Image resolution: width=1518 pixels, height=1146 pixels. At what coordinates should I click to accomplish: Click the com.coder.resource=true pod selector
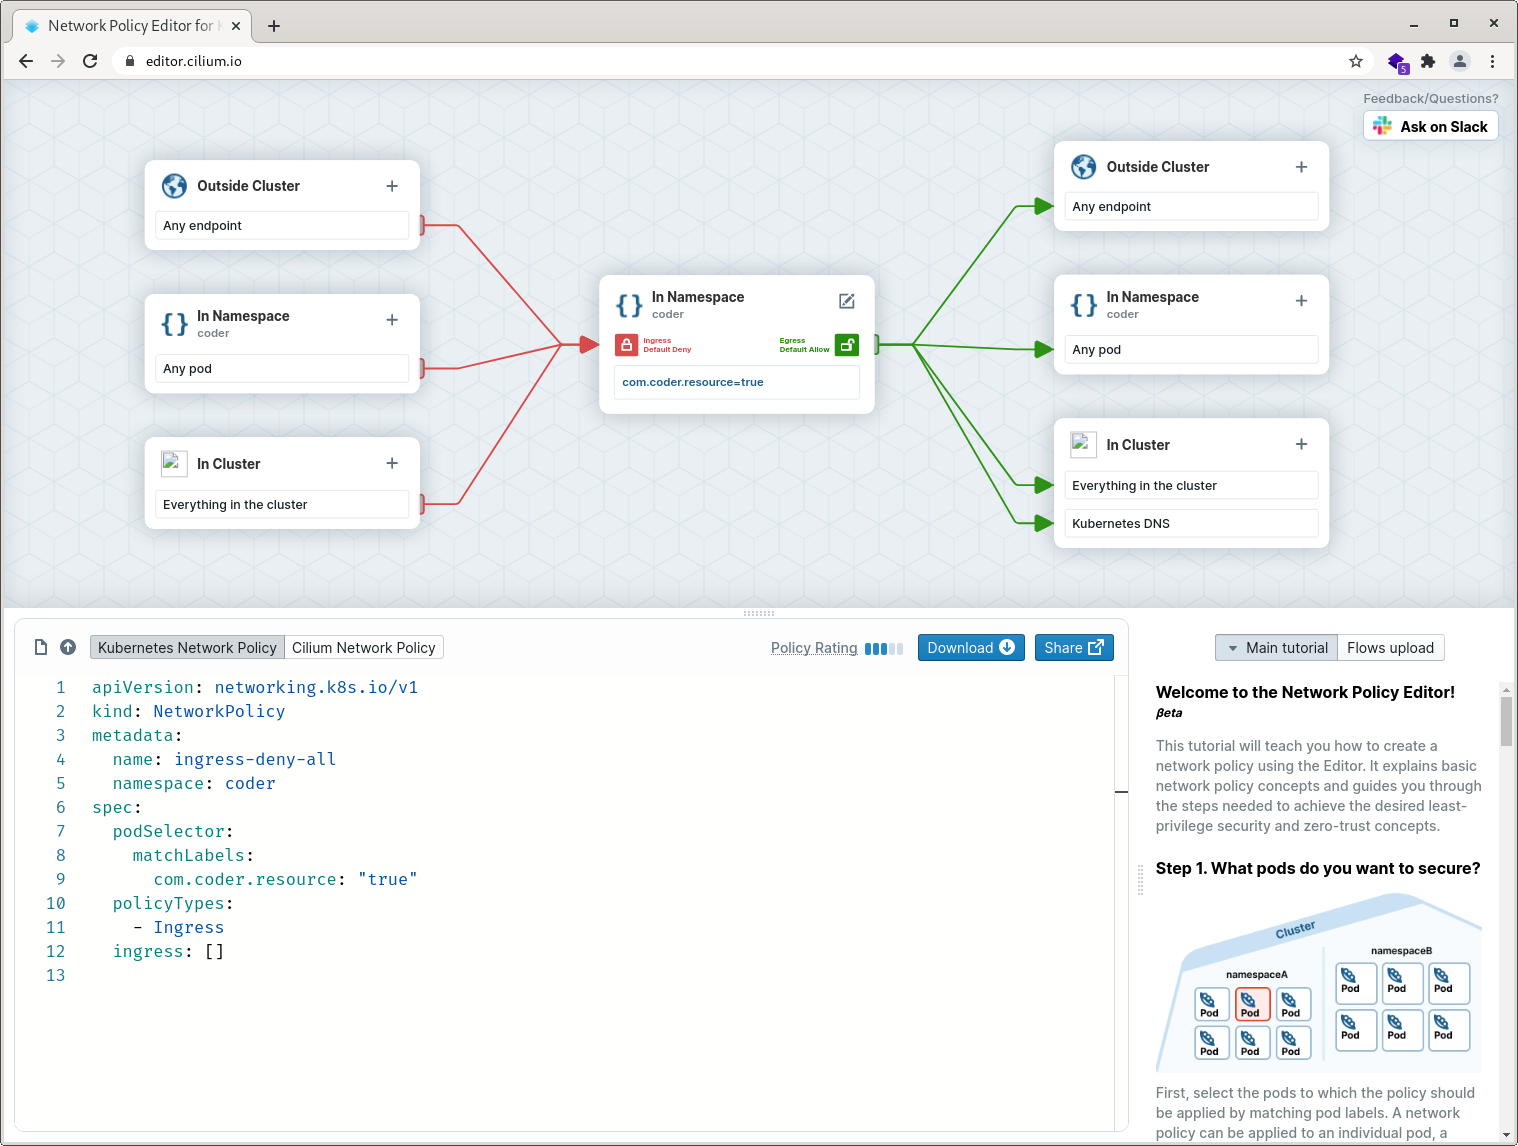[737, 382]
